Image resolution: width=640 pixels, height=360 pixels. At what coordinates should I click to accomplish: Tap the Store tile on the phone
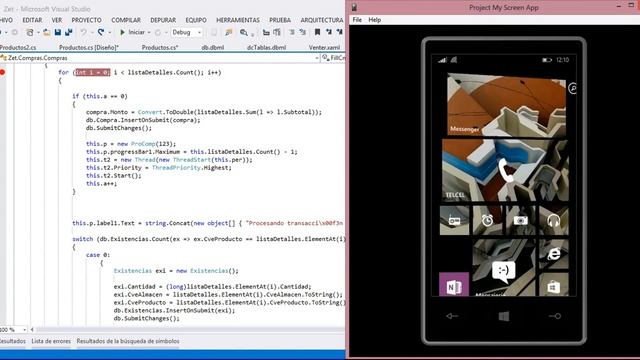click(x=553, y=284)
